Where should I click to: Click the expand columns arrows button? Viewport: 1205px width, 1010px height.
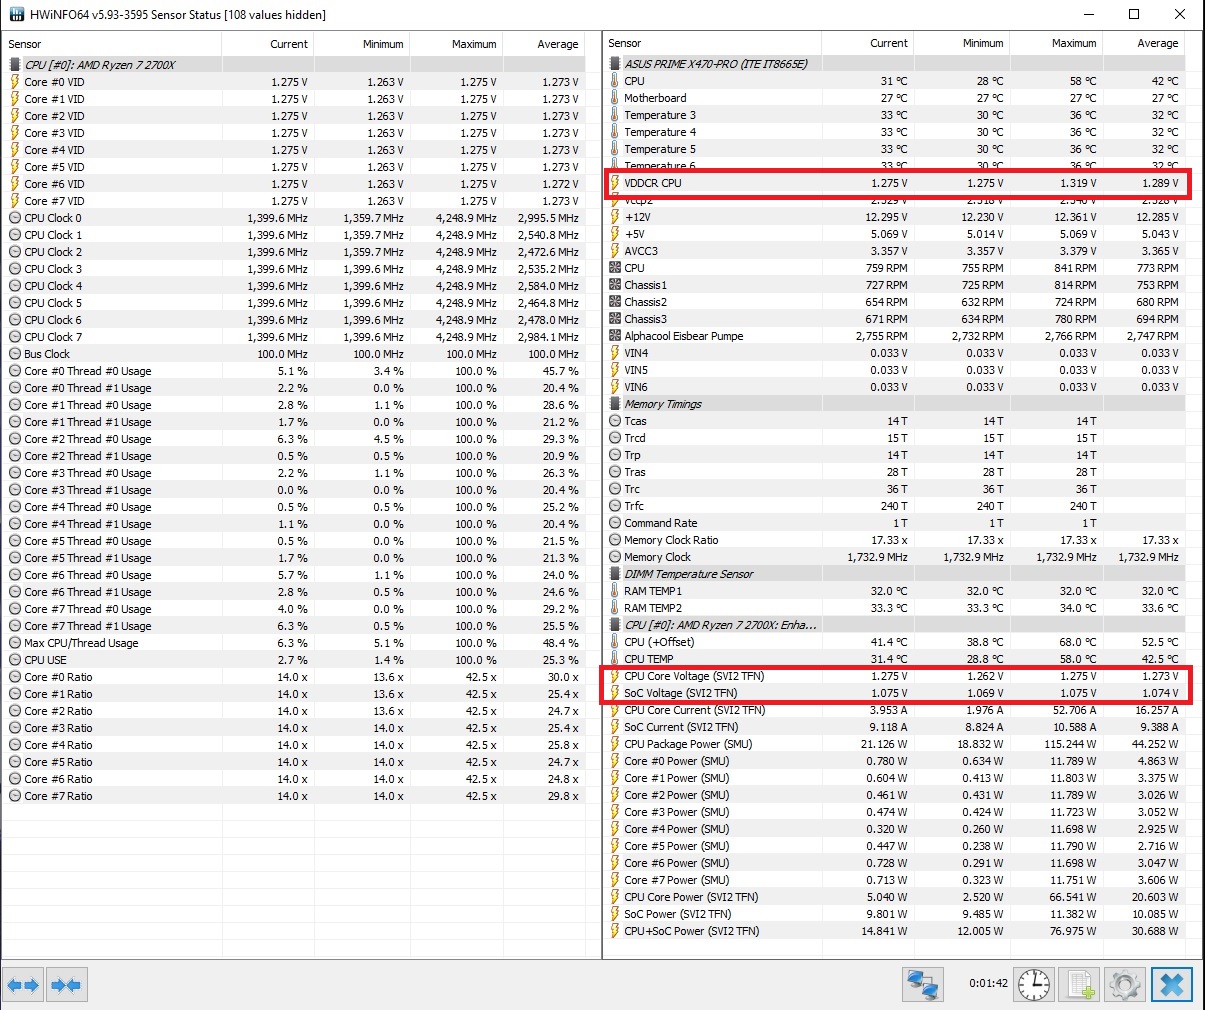pyautogui.click(x=23, y=985)
